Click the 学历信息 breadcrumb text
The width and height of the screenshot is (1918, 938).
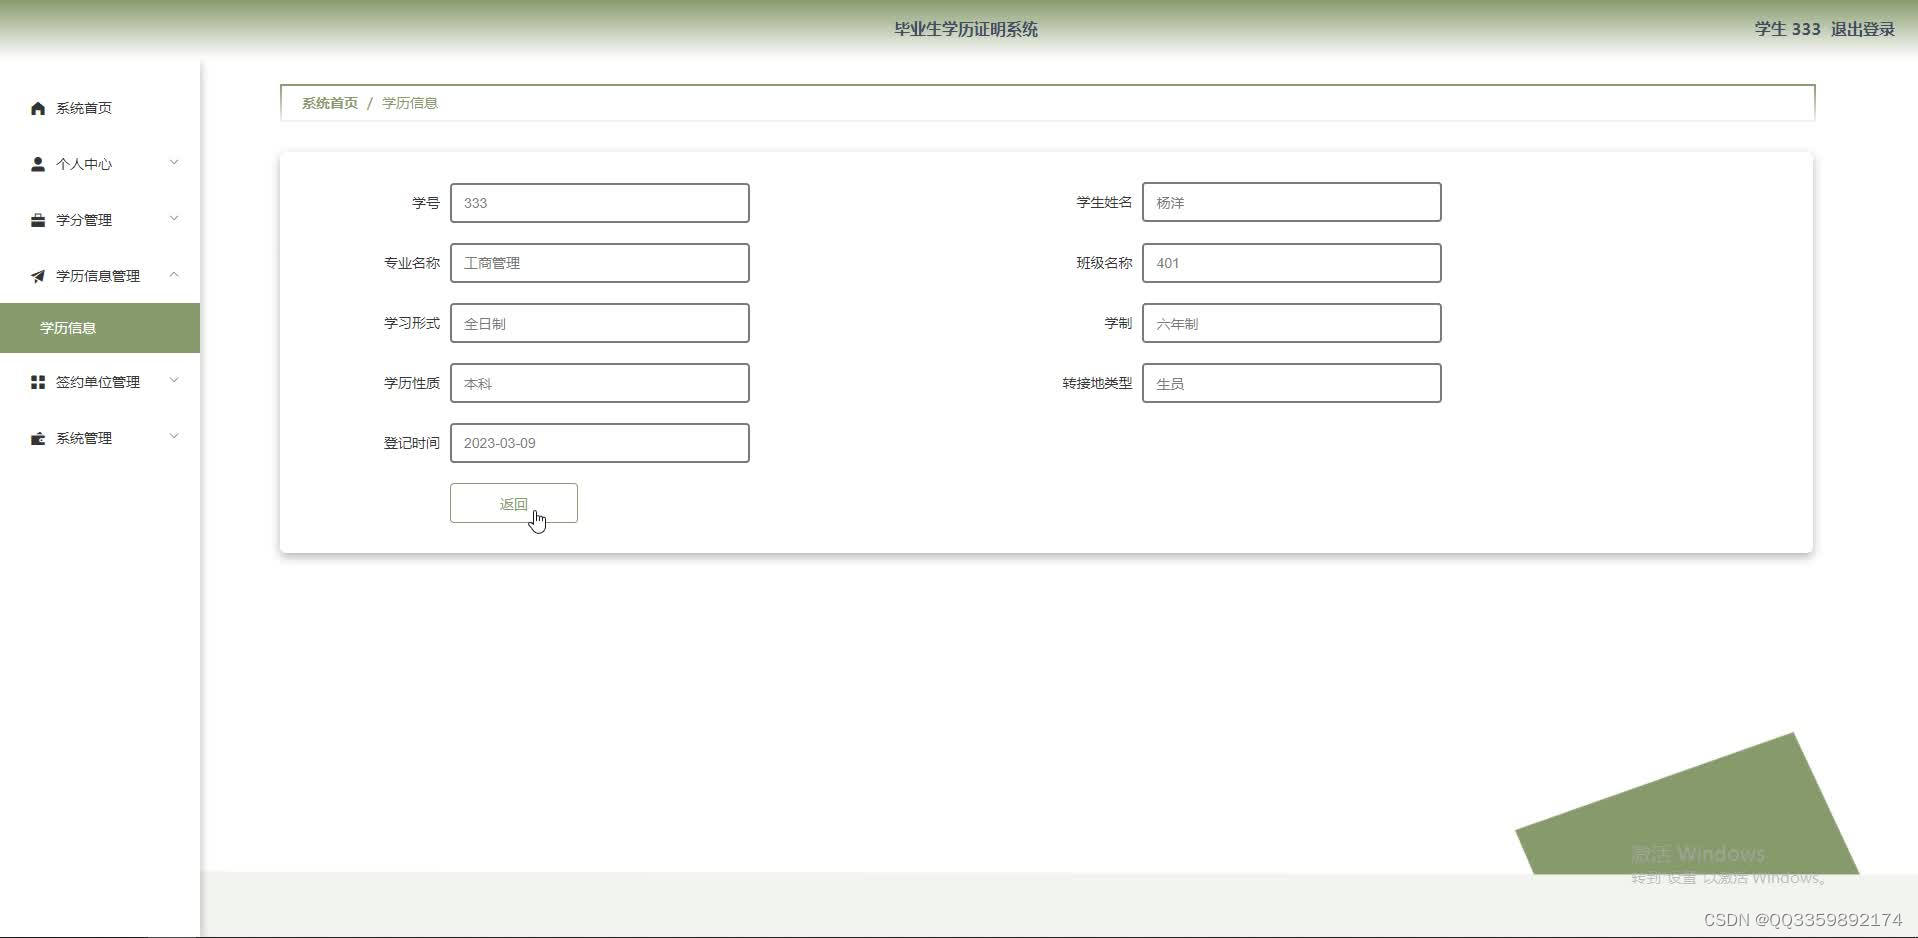[x=410, y=103]
